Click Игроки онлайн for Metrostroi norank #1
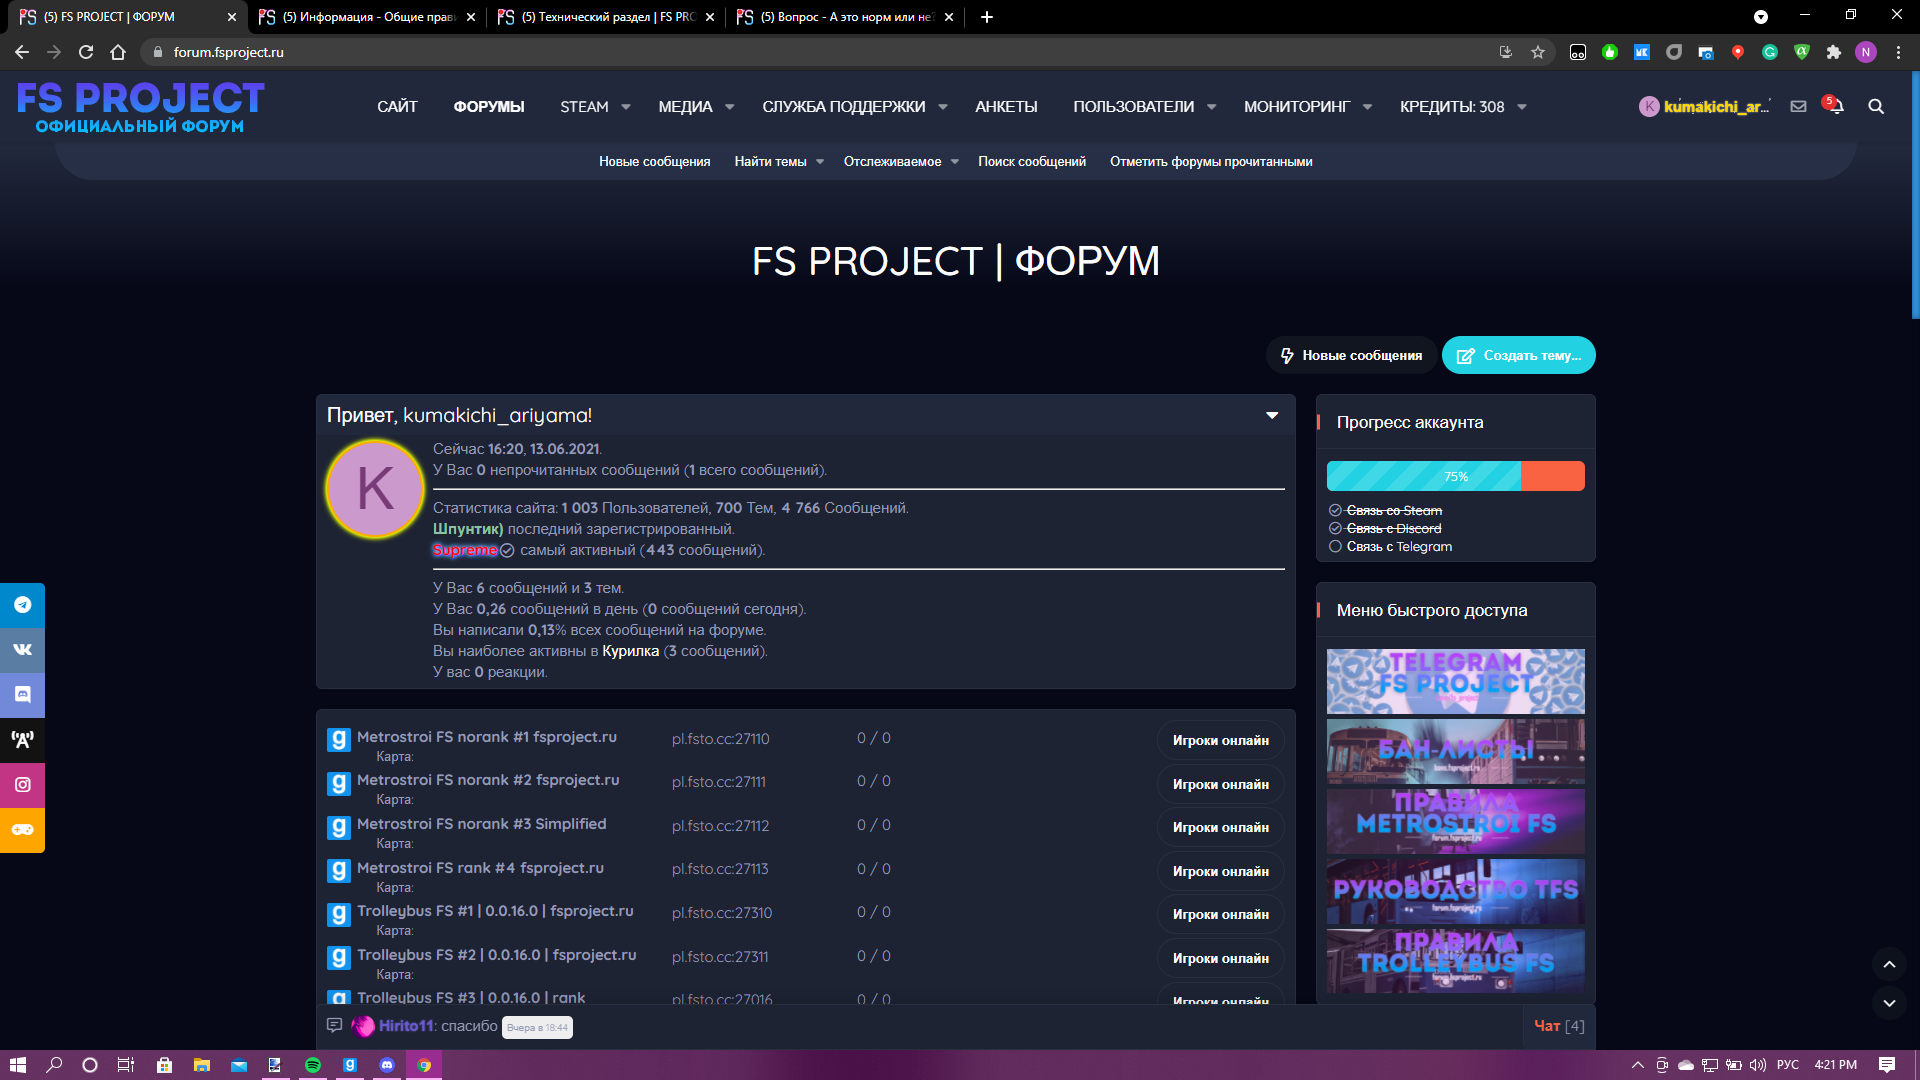This screenshot has width=1920, height=1080. 1220,741
